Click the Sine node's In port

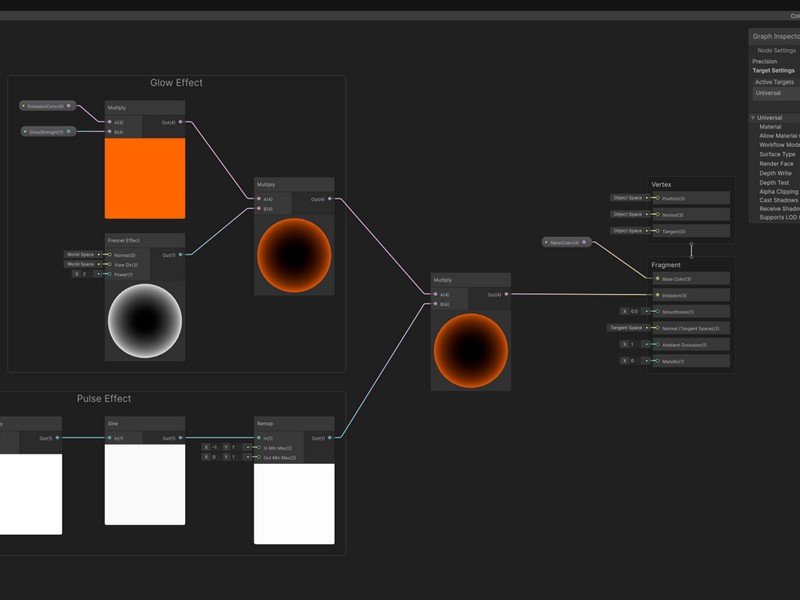click(110, 438)
